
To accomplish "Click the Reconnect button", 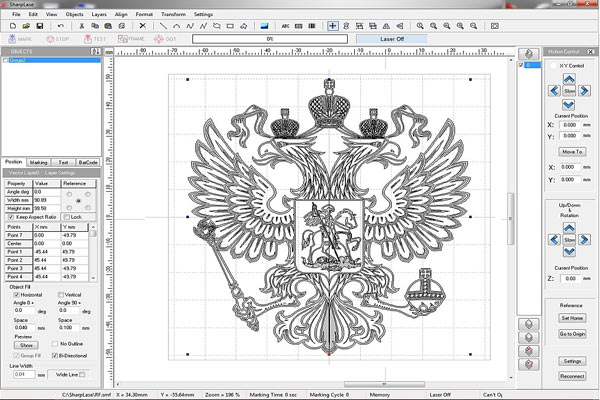I will tap(571, 376).
